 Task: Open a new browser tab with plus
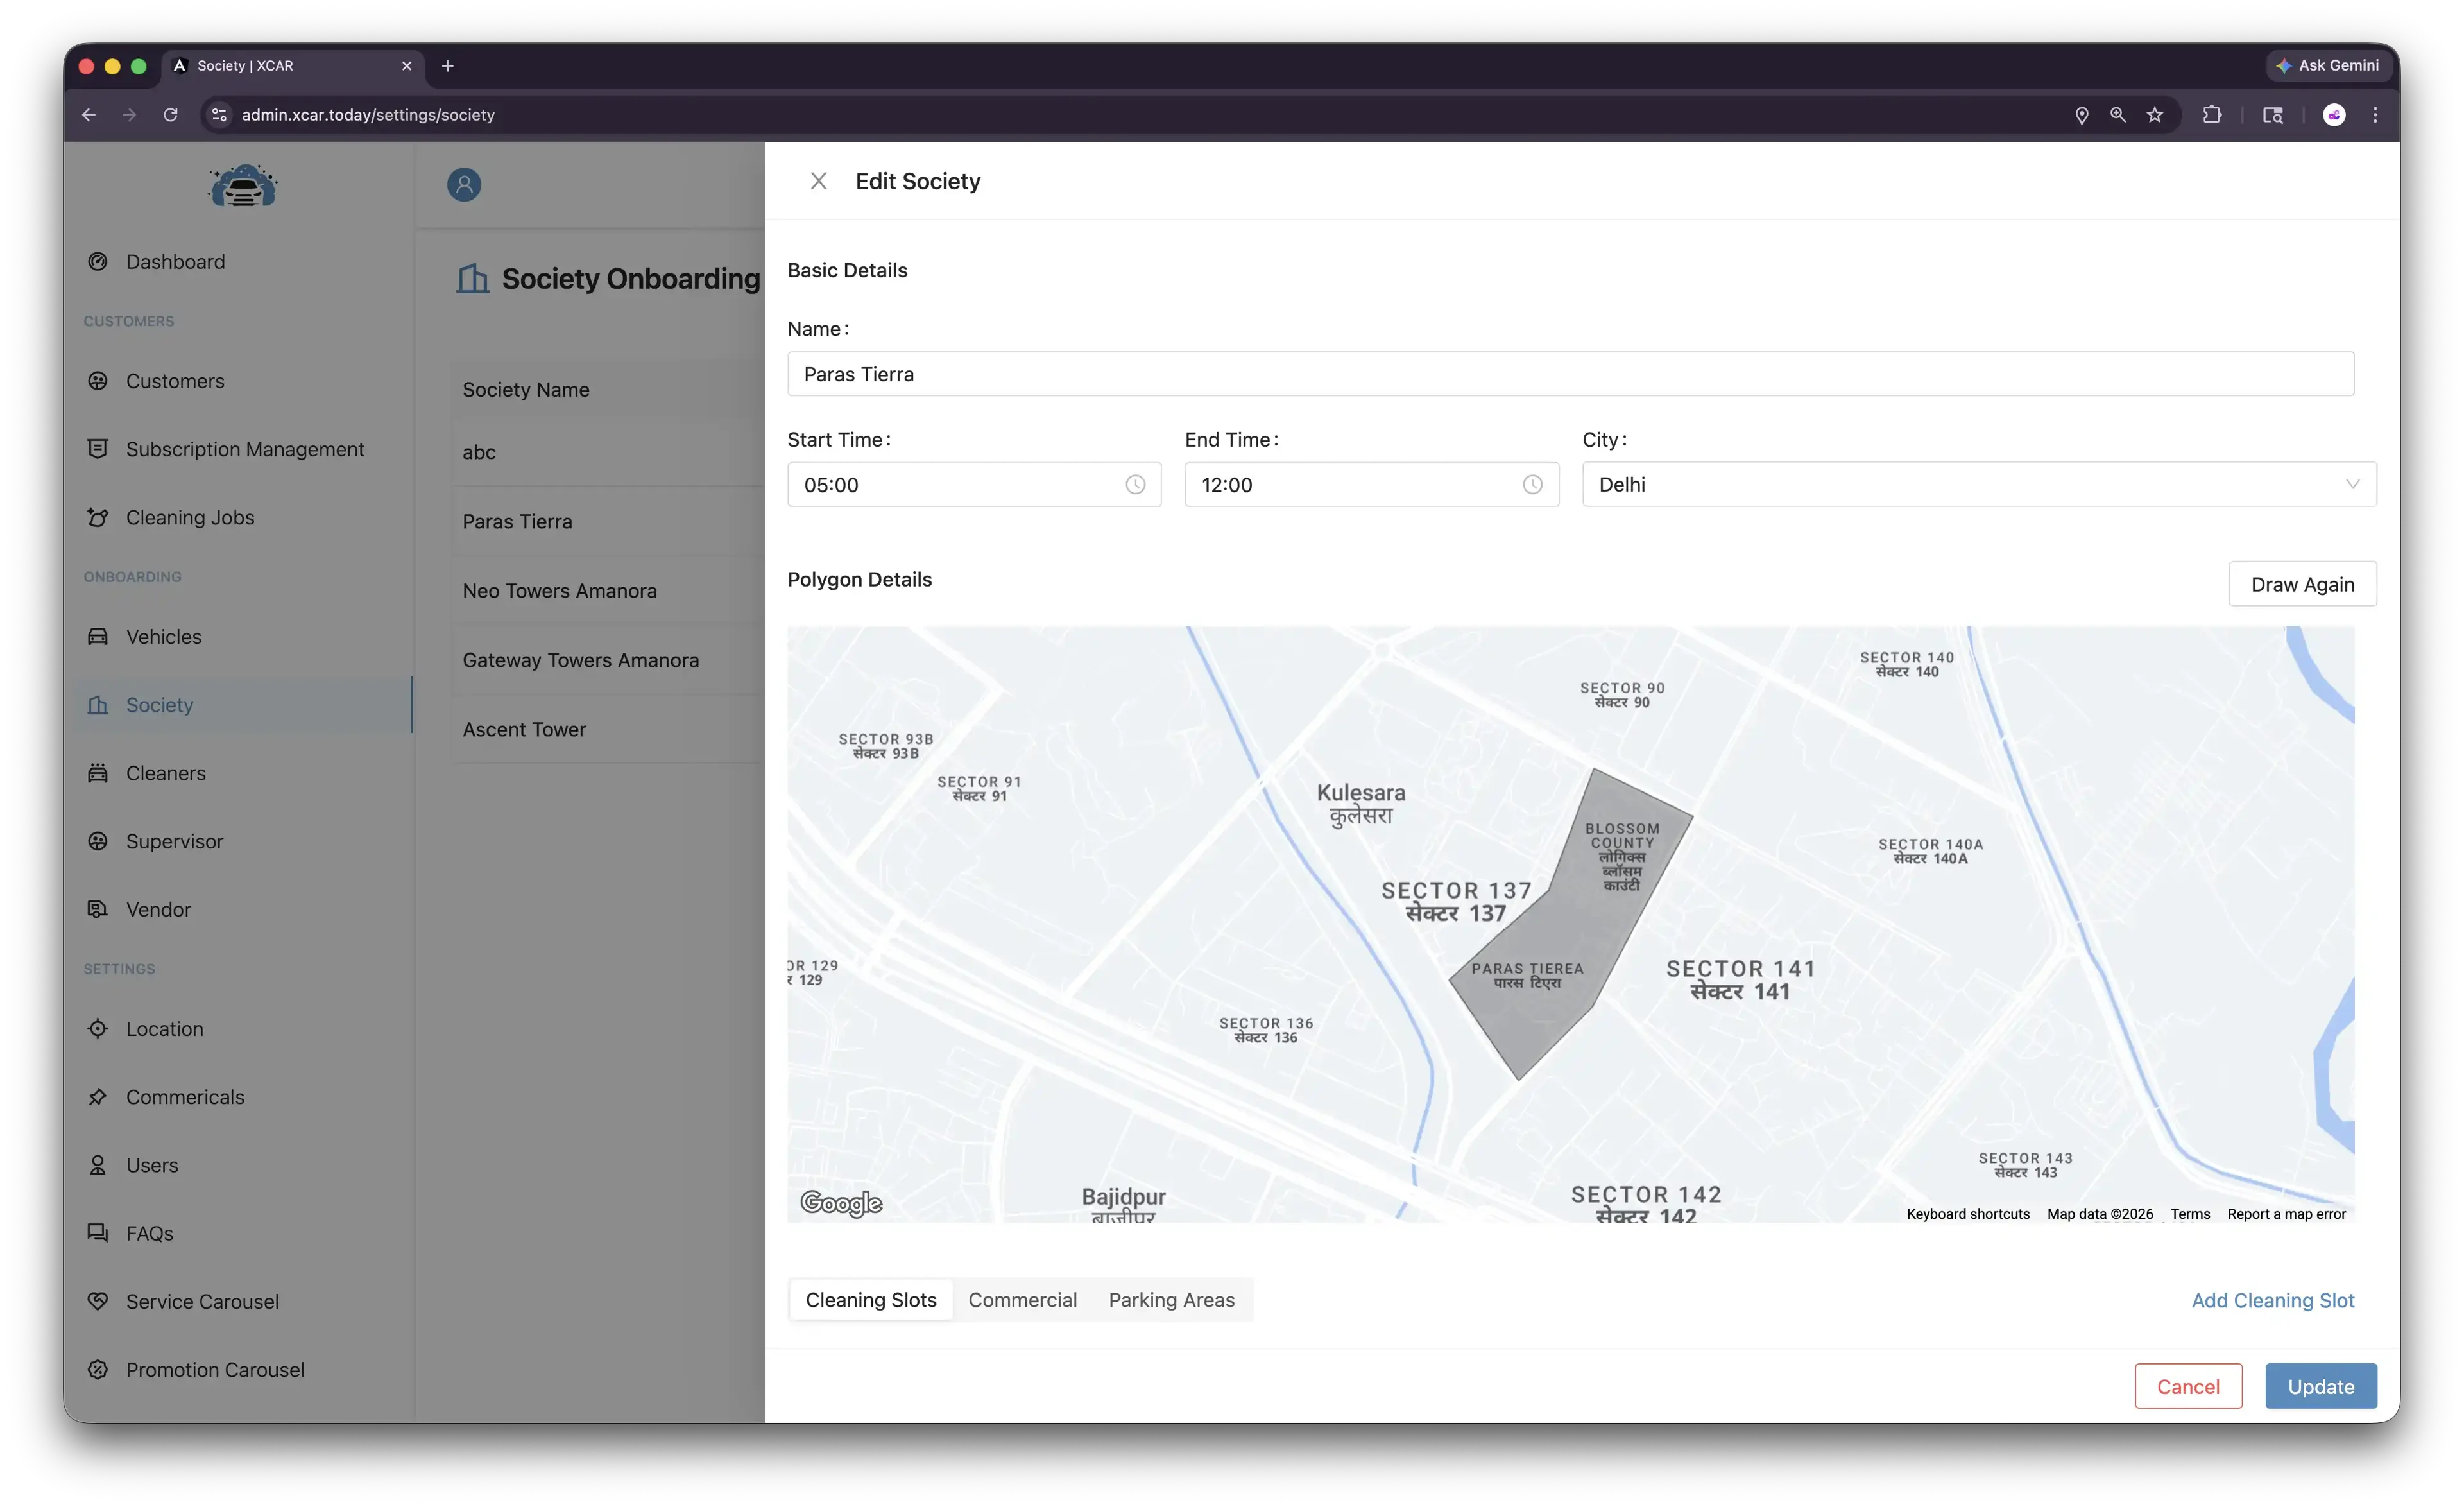(447, 66)
